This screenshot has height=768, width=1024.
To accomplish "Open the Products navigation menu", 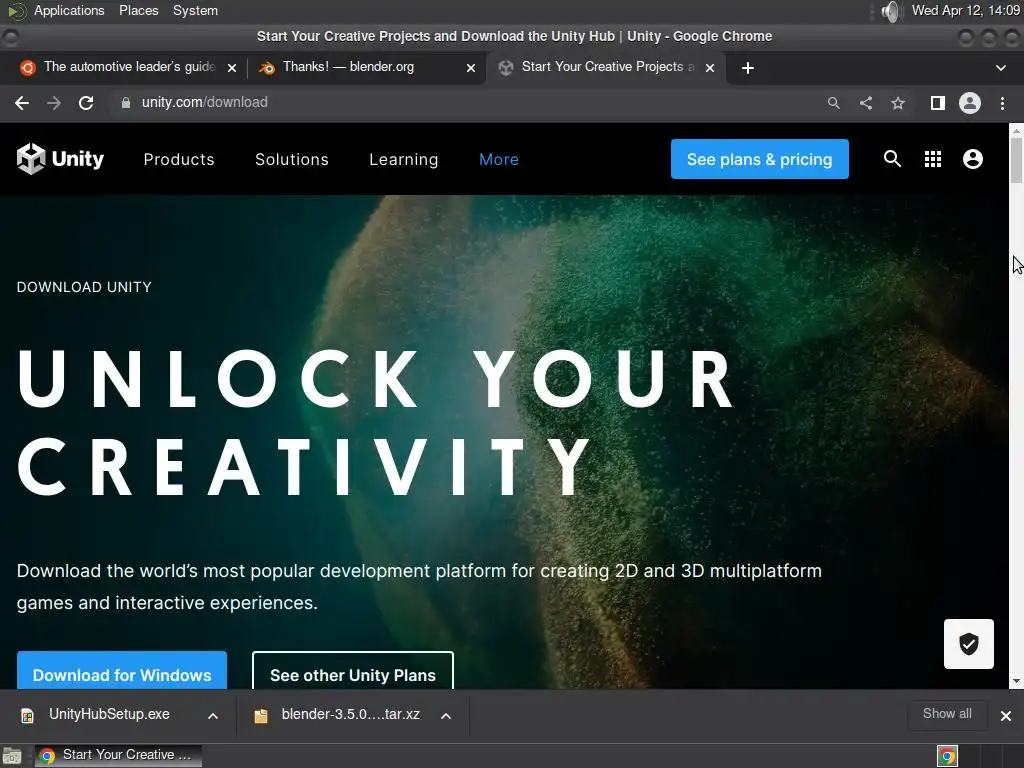I will click(x=179, y=159).
